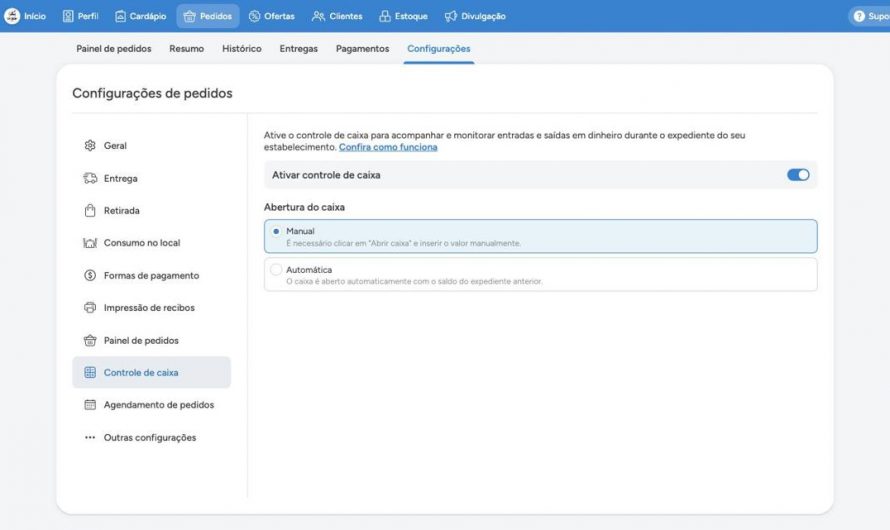Click the Ofertas discount icon
The height and width of the screenshot is (530, 890).
(x=255, y=16)
